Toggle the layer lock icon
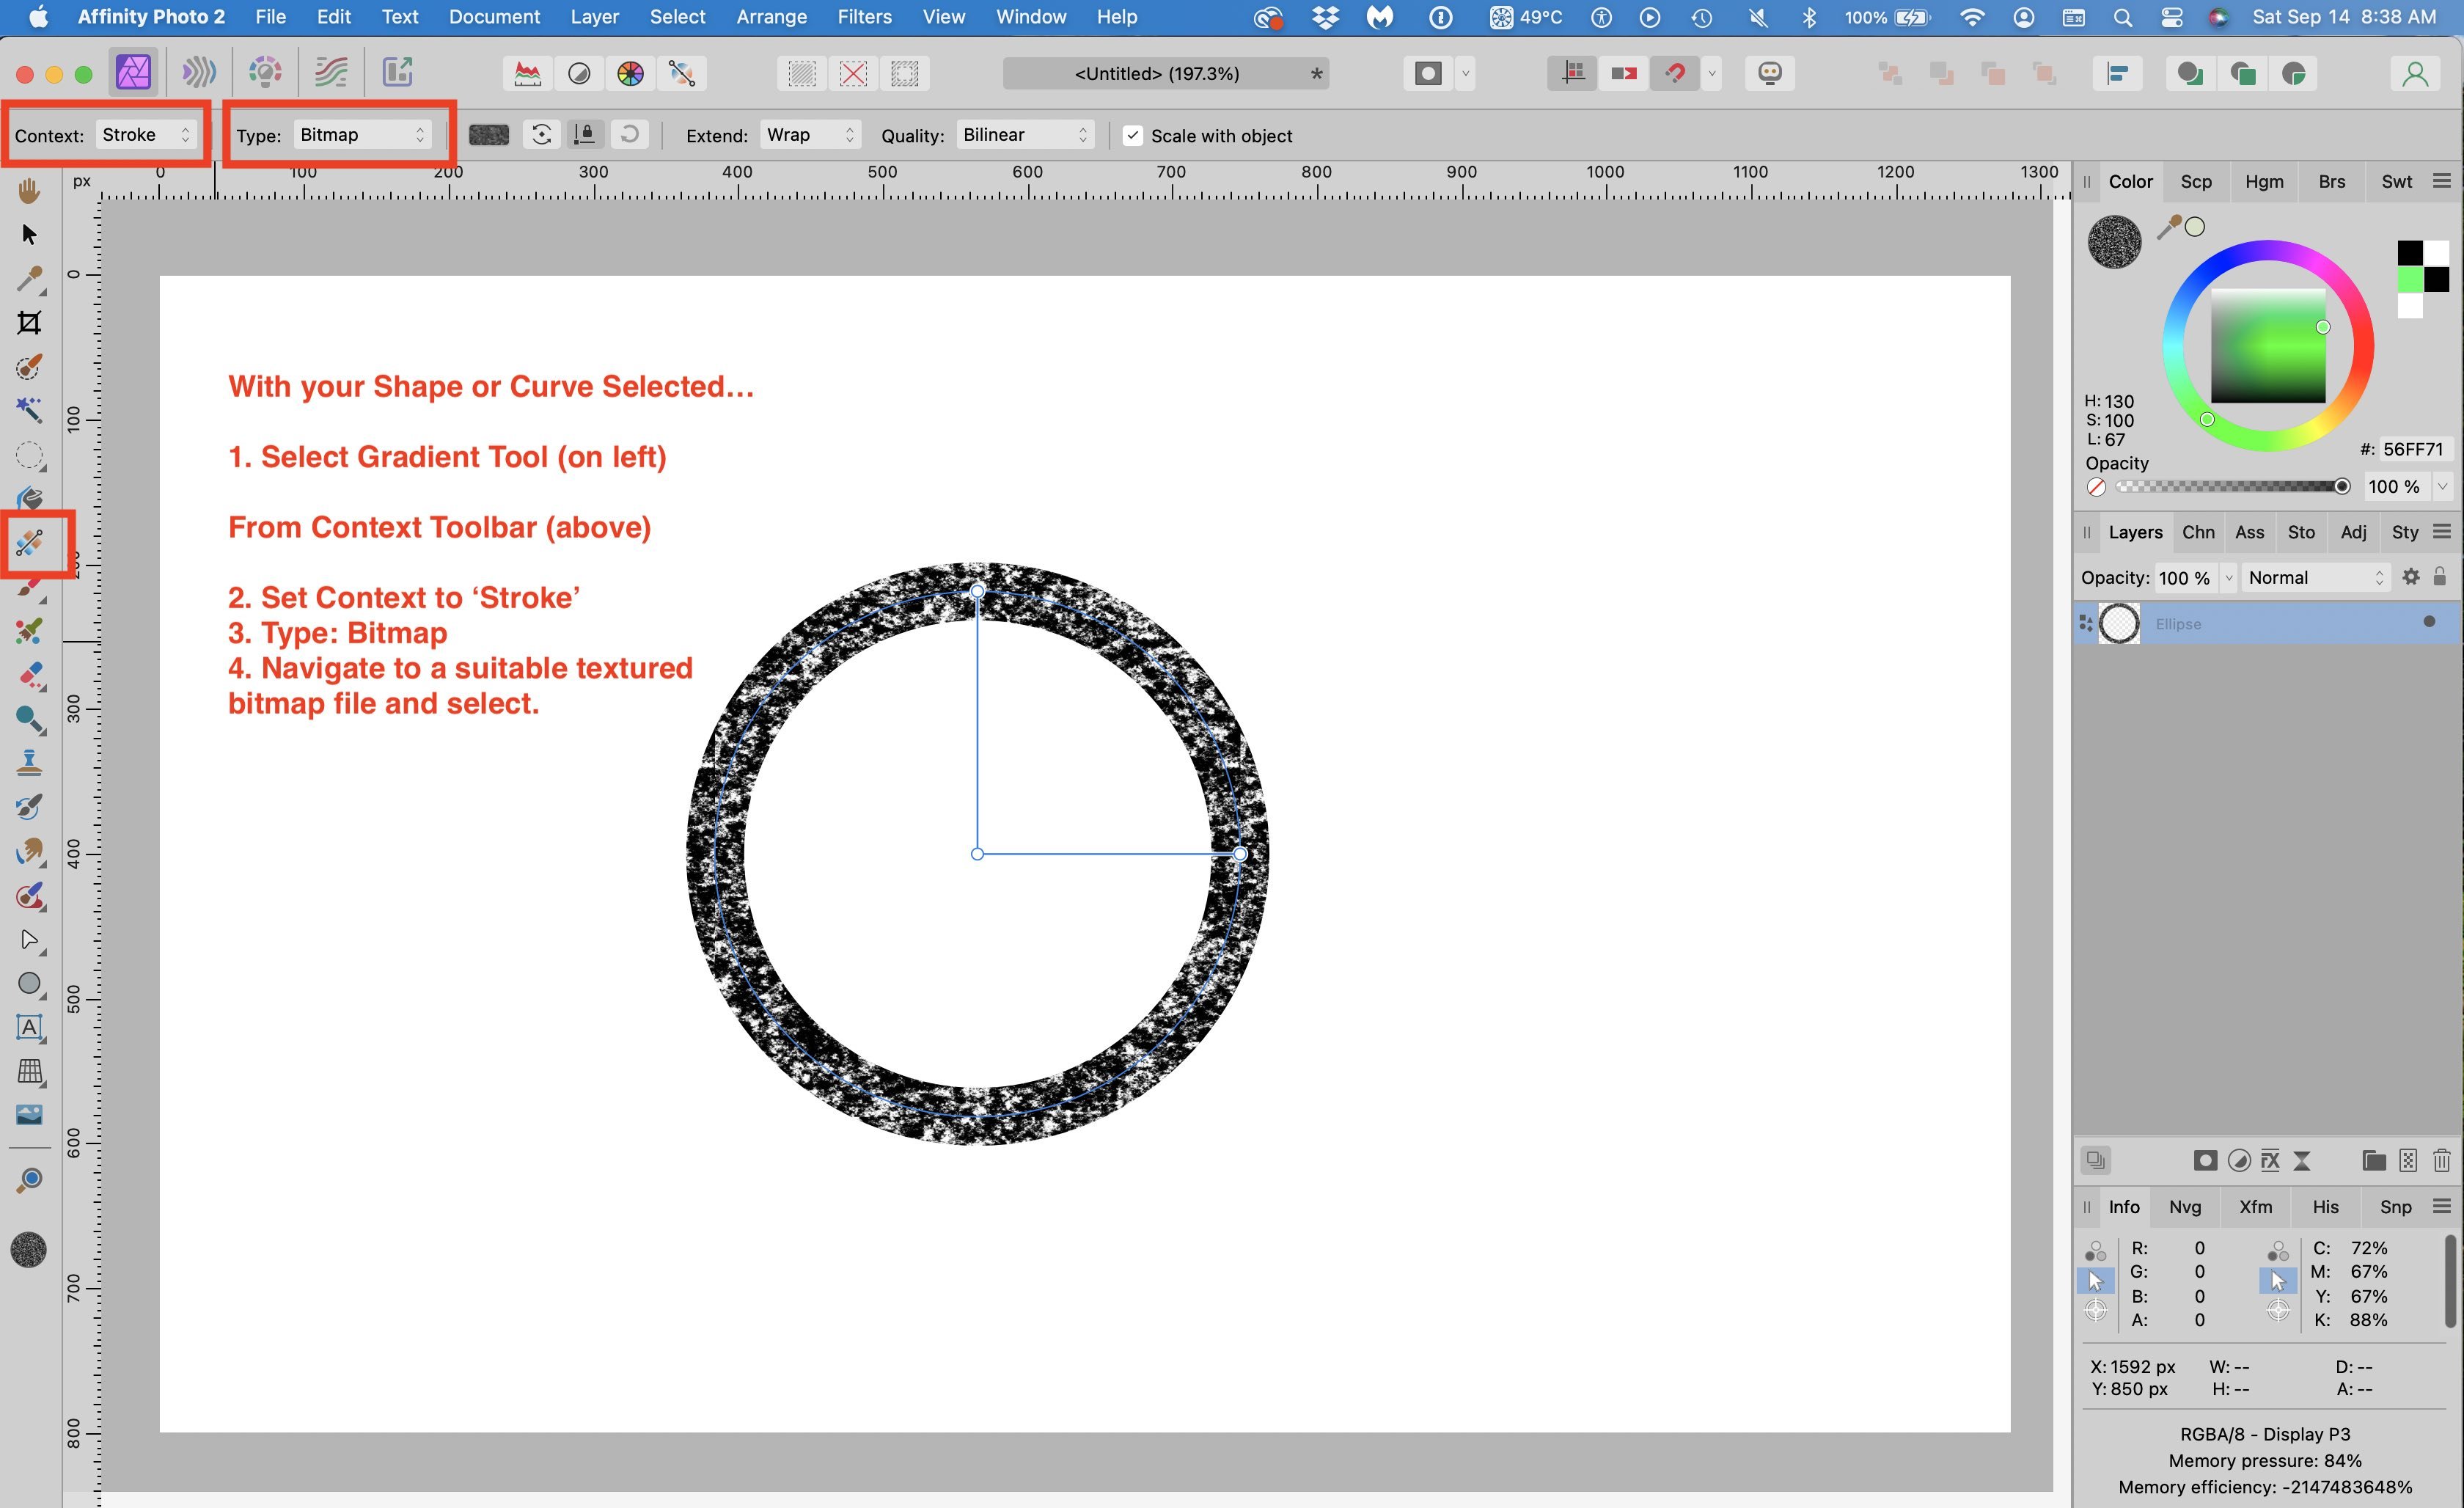Viewport: 2464px width, 1508px height. [2440, 577]
